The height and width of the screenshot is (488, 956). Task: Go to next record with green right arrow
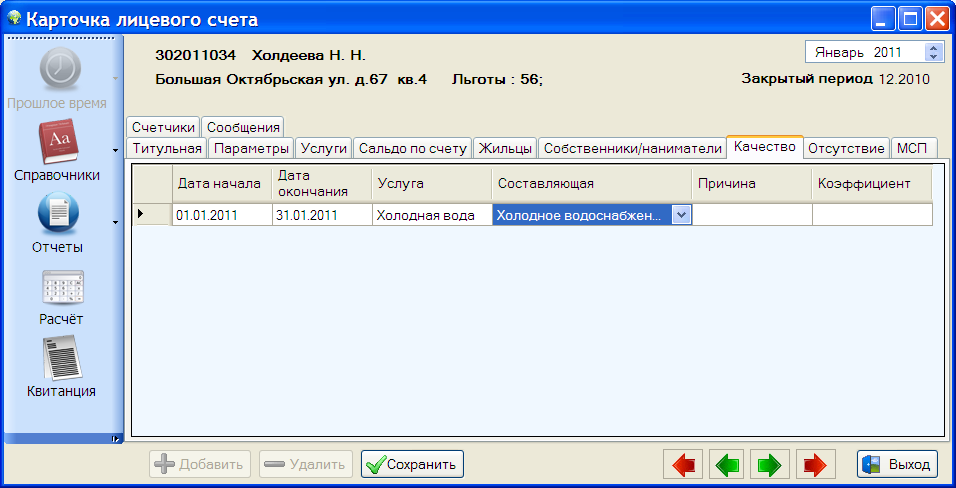(769, 465)
